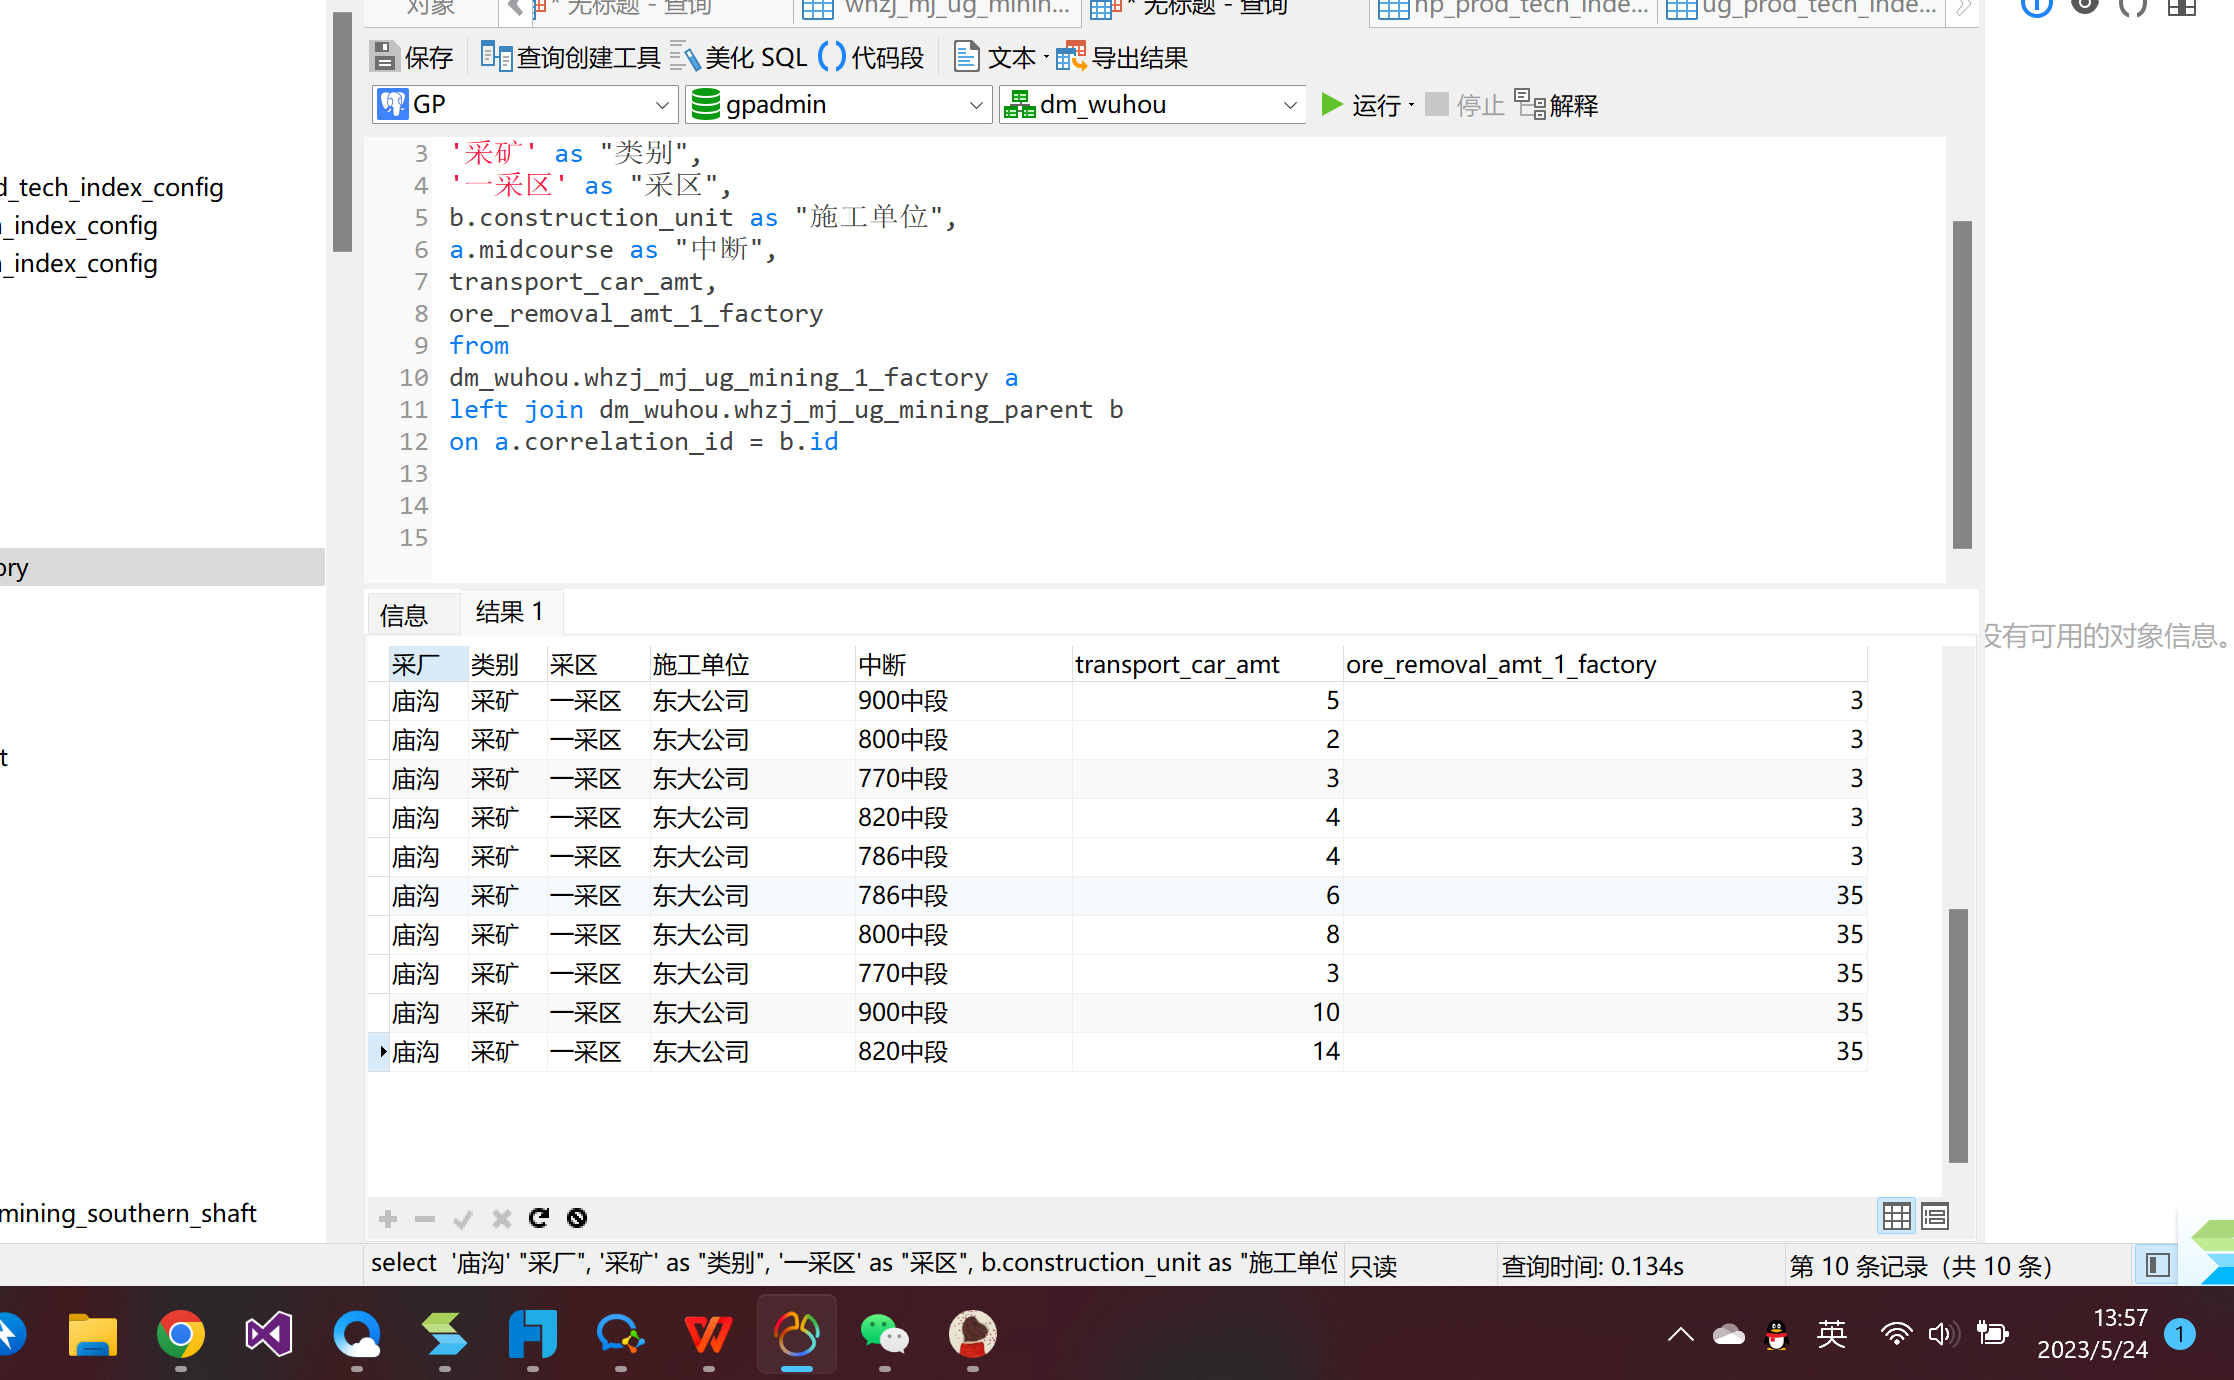The height and width of the screenshot is (1380, 2234).
Task: Click the query time status 查询时间: 0.134s
Action: [1592, 1266]
